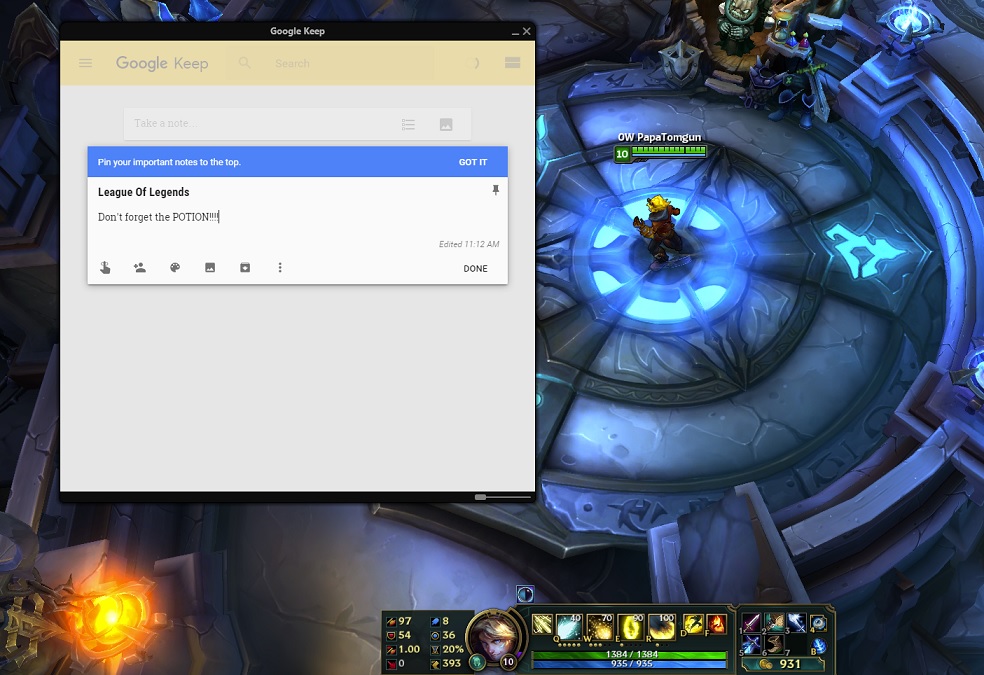This screenshot has width=984, height=675.
Task: Select the item in inventory slot 1
Action: [x=751, y=622]
